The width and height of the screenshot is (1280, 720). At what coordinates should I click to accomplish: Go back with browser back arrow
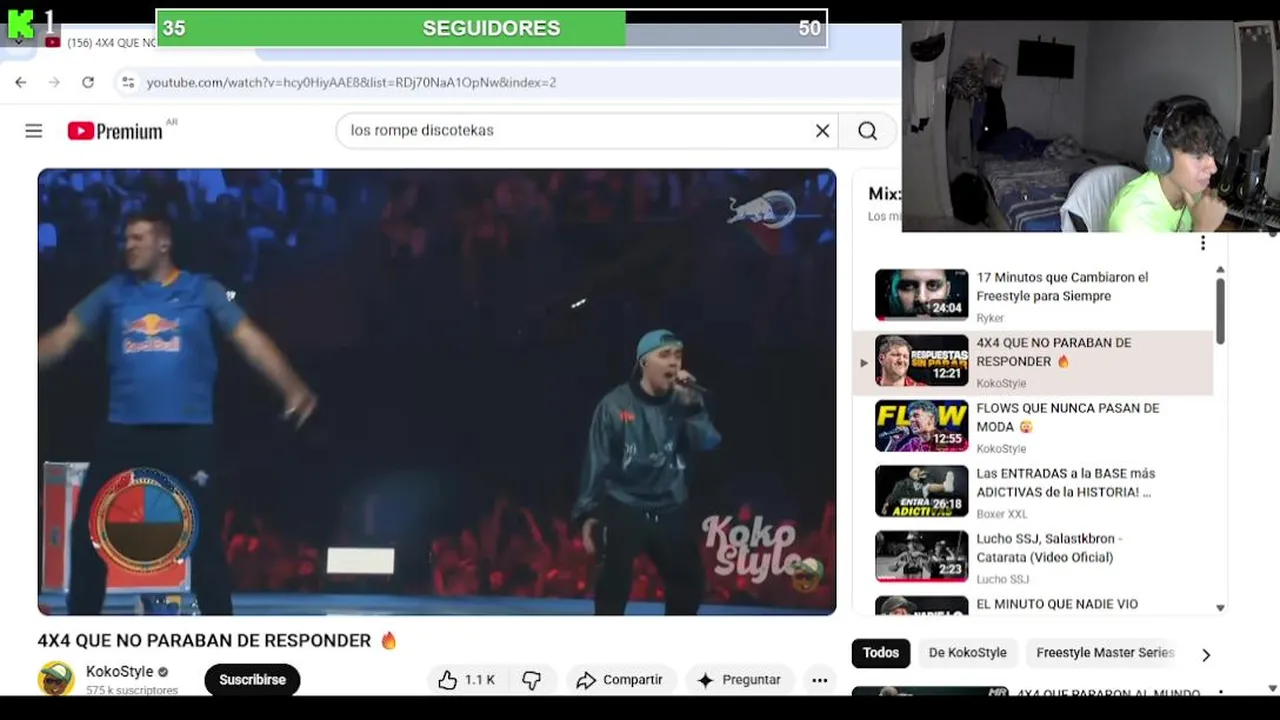click(x=21, y=82)
